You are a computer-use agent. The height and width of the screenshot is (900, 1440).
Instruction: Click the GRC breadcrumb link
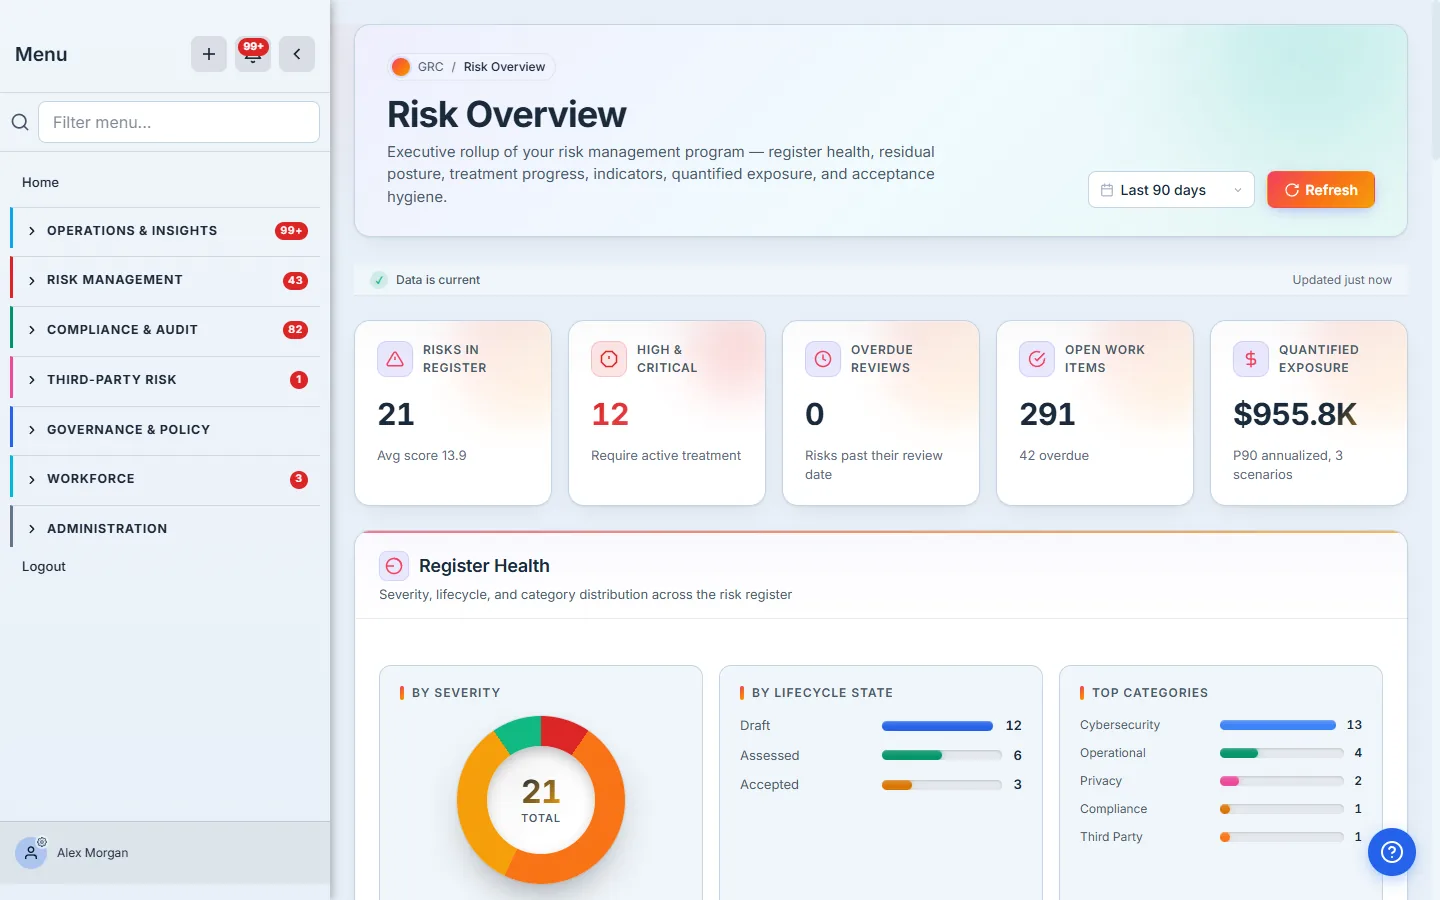click(x=430, y=67)
